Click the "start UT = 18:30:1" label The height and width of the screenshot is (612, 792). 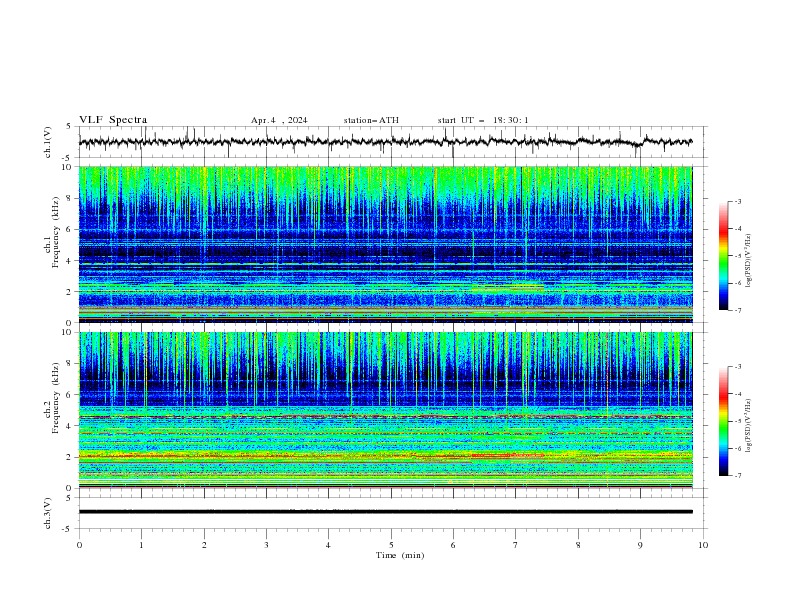click(x=483, y=120)
